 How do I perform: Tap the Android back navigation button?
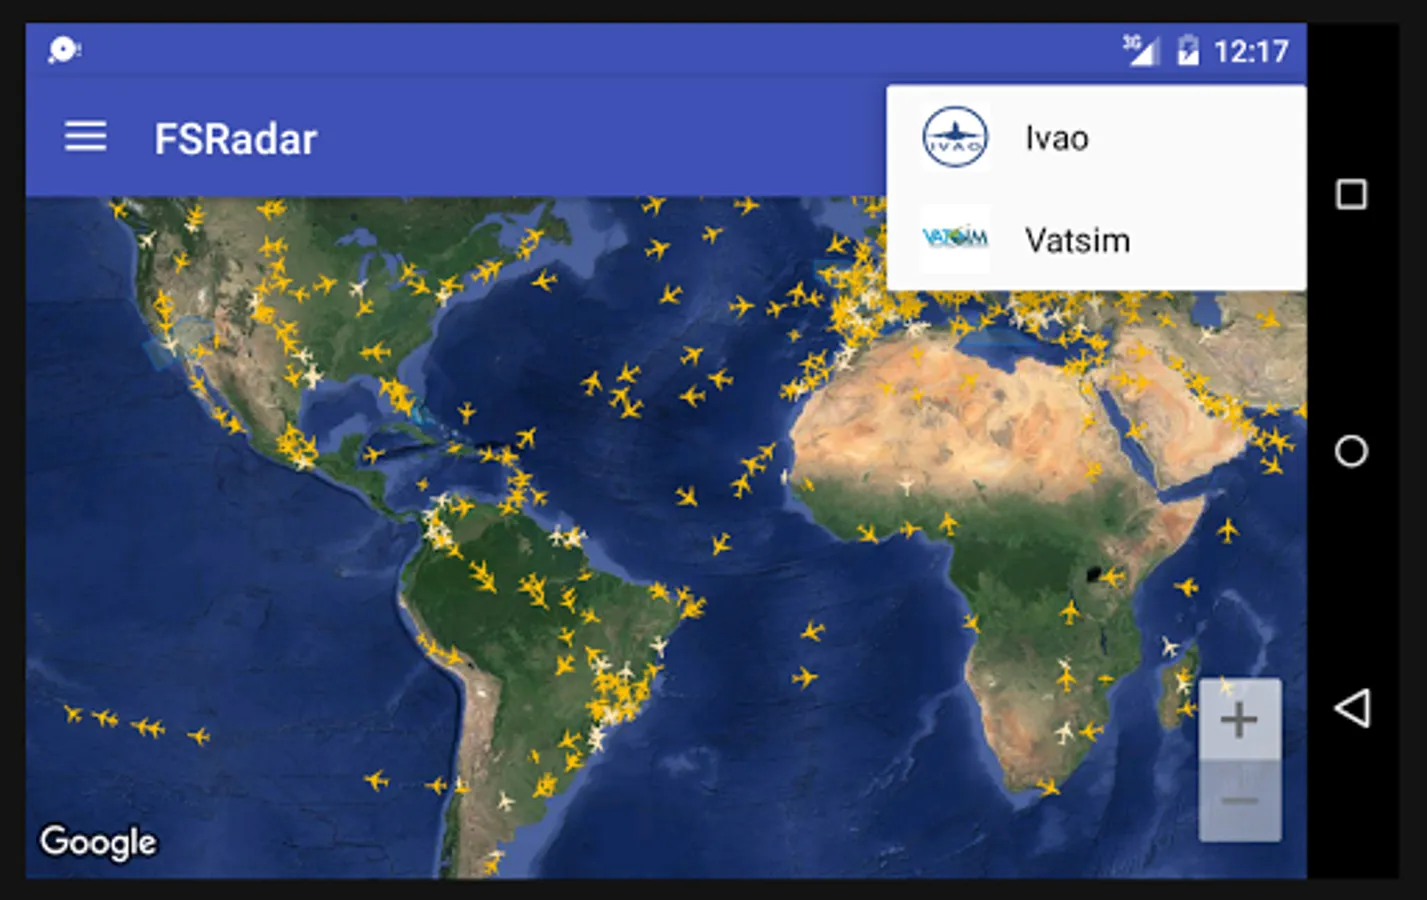1351,708
